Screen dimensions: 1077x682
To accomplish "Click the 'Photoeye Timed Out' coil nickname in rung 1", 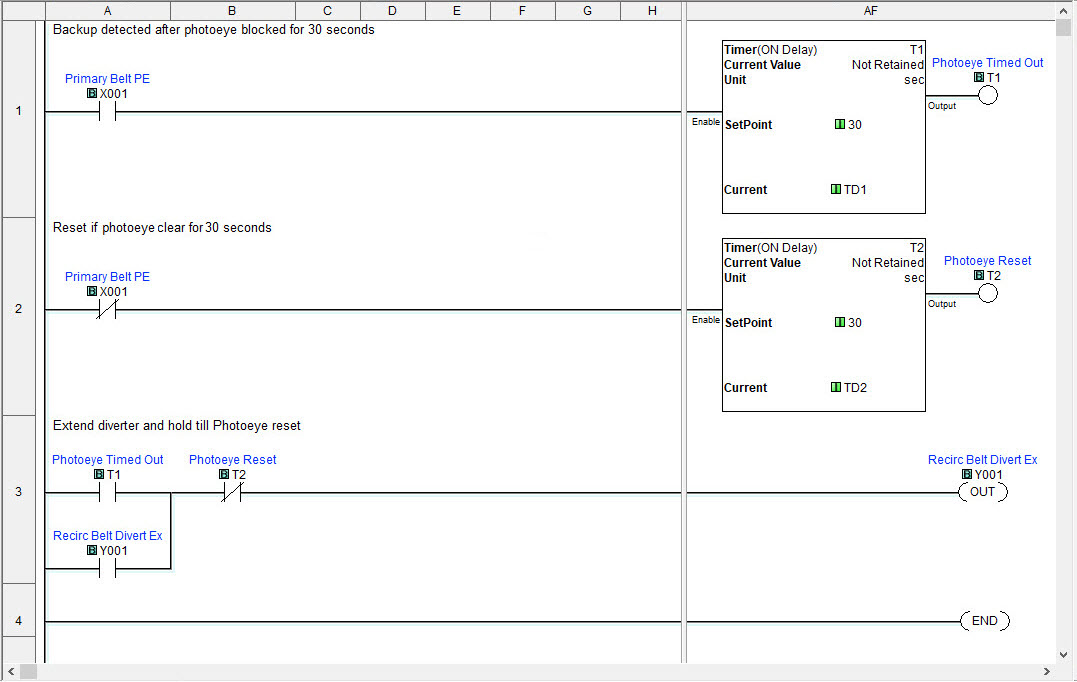I will (987, 62).
